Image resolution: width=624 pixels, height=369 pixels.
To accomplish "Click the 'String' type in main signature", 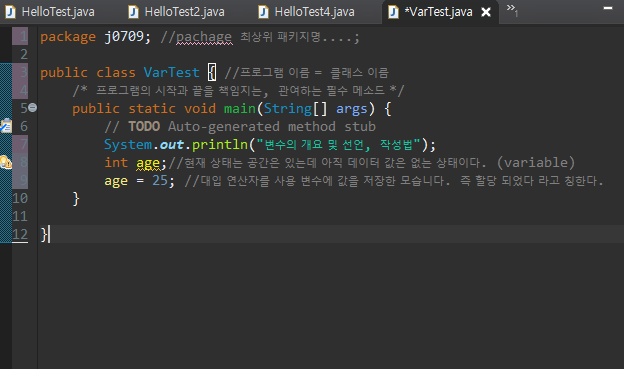I will click(x=288, y=108).
